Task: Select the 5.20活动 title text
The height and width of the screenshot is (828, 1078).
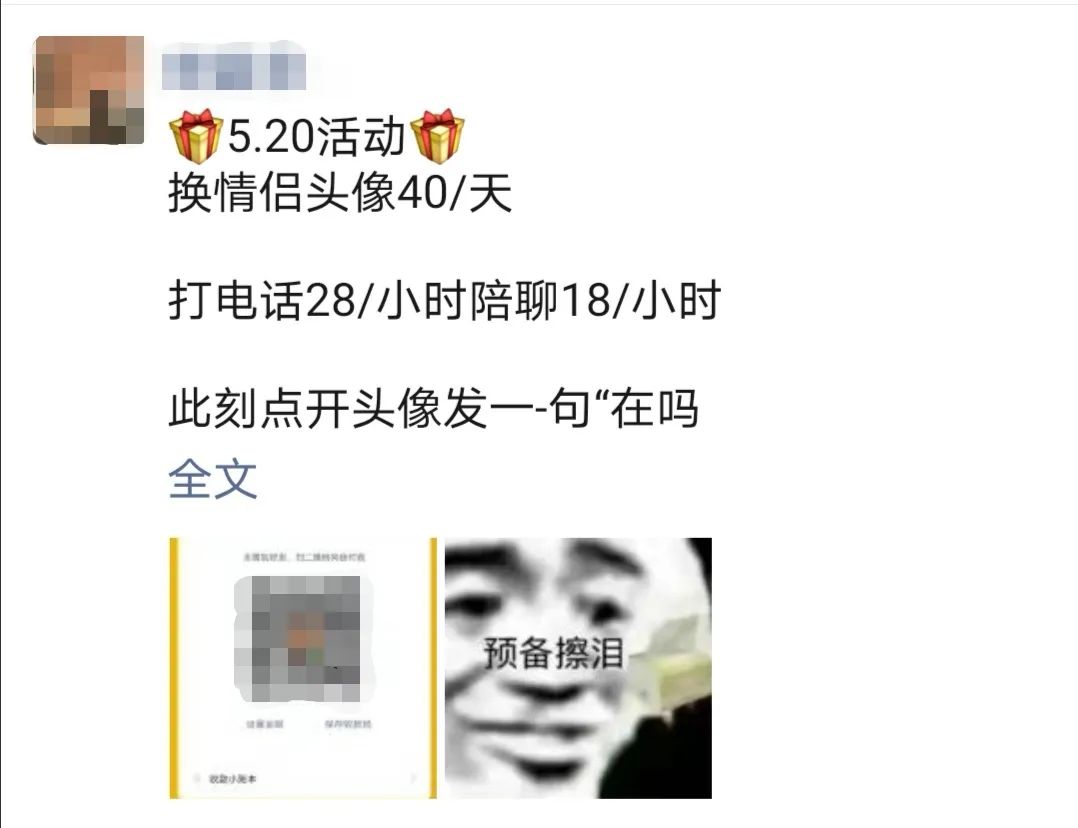Action: coord(316,136)
